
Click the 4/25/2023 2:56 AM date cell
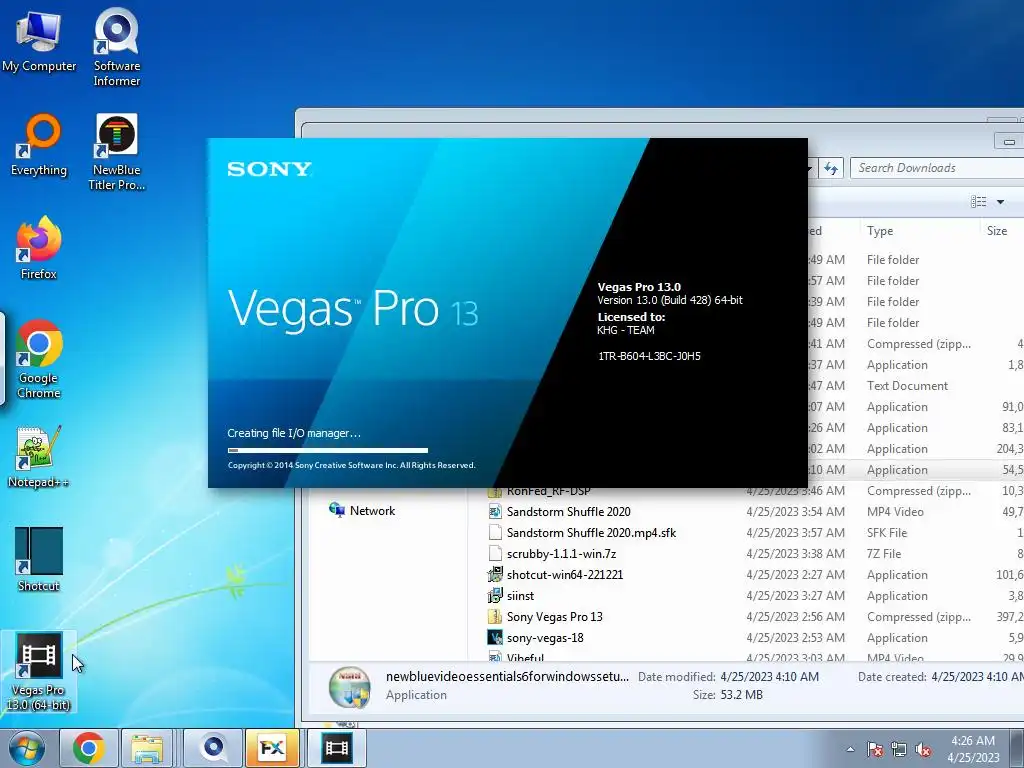tap(795, 616)
